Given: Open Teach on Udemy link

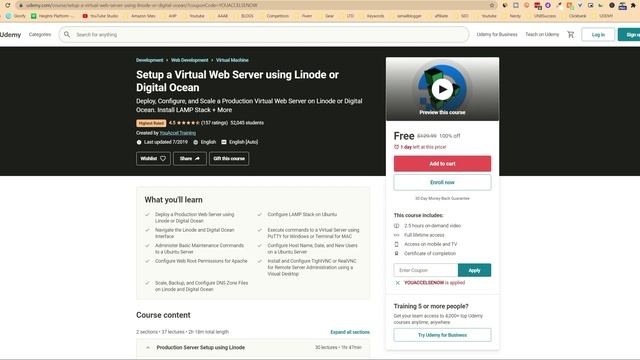Looking at the screenshot, I should pyautogui.click(x=542, y=35).
